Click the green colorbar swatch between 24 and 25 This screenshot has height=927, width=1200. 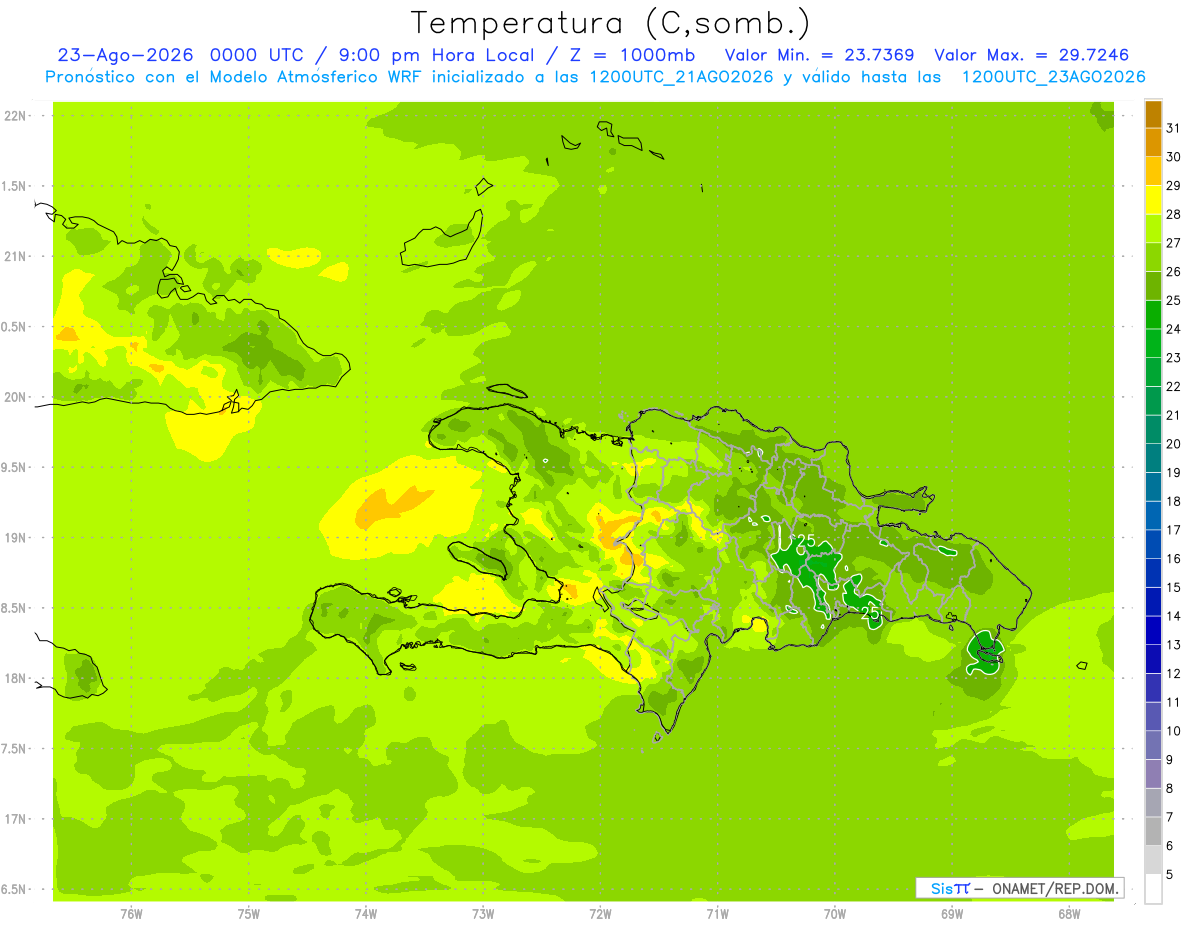1153,314
